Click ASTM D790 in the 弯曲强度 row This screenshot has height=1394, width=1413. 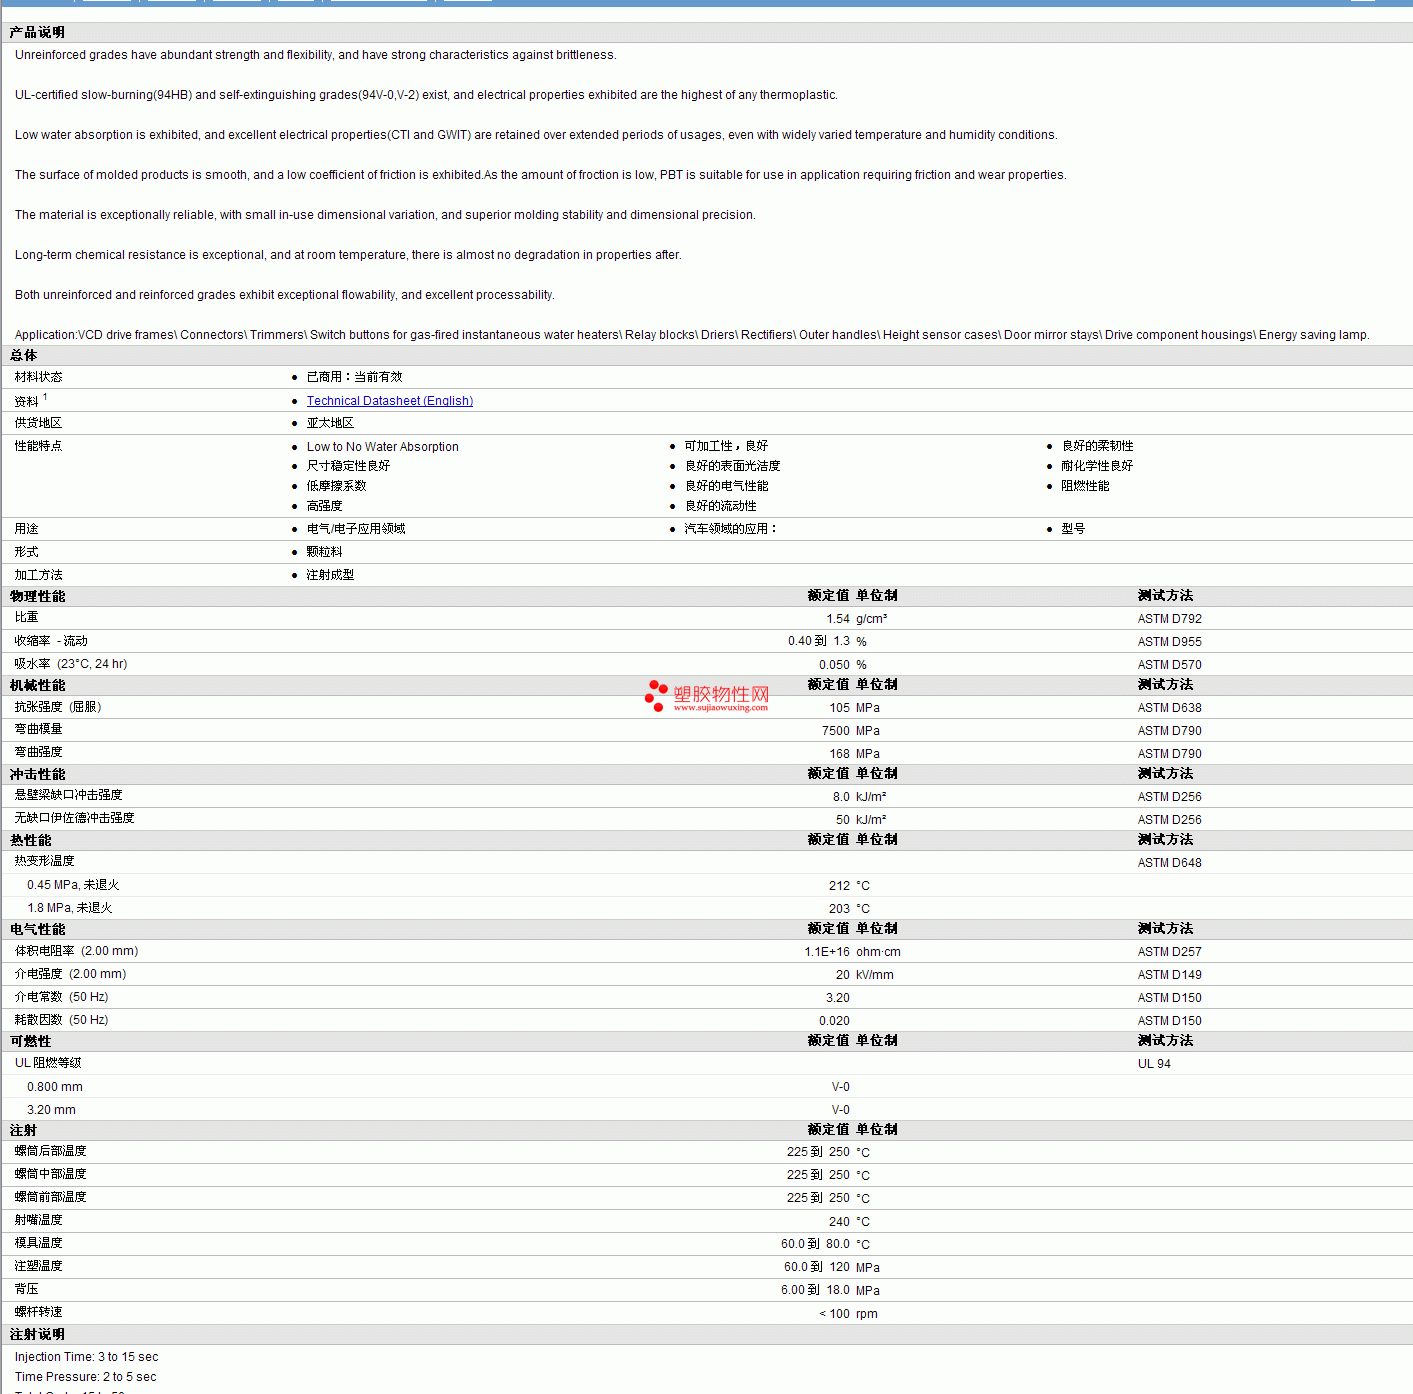[1170, 754]
